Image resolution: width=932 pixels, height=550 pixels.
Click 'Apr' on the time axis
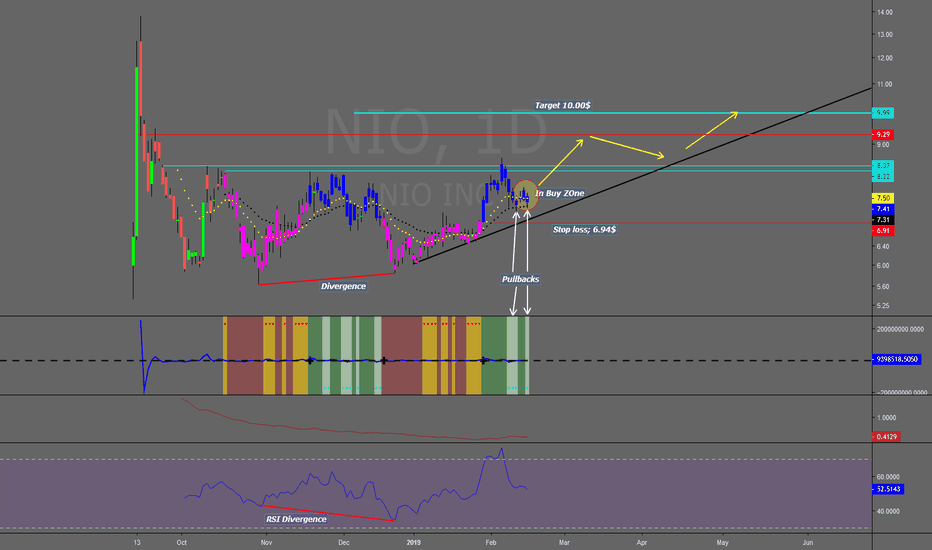(x=642, y=543)
